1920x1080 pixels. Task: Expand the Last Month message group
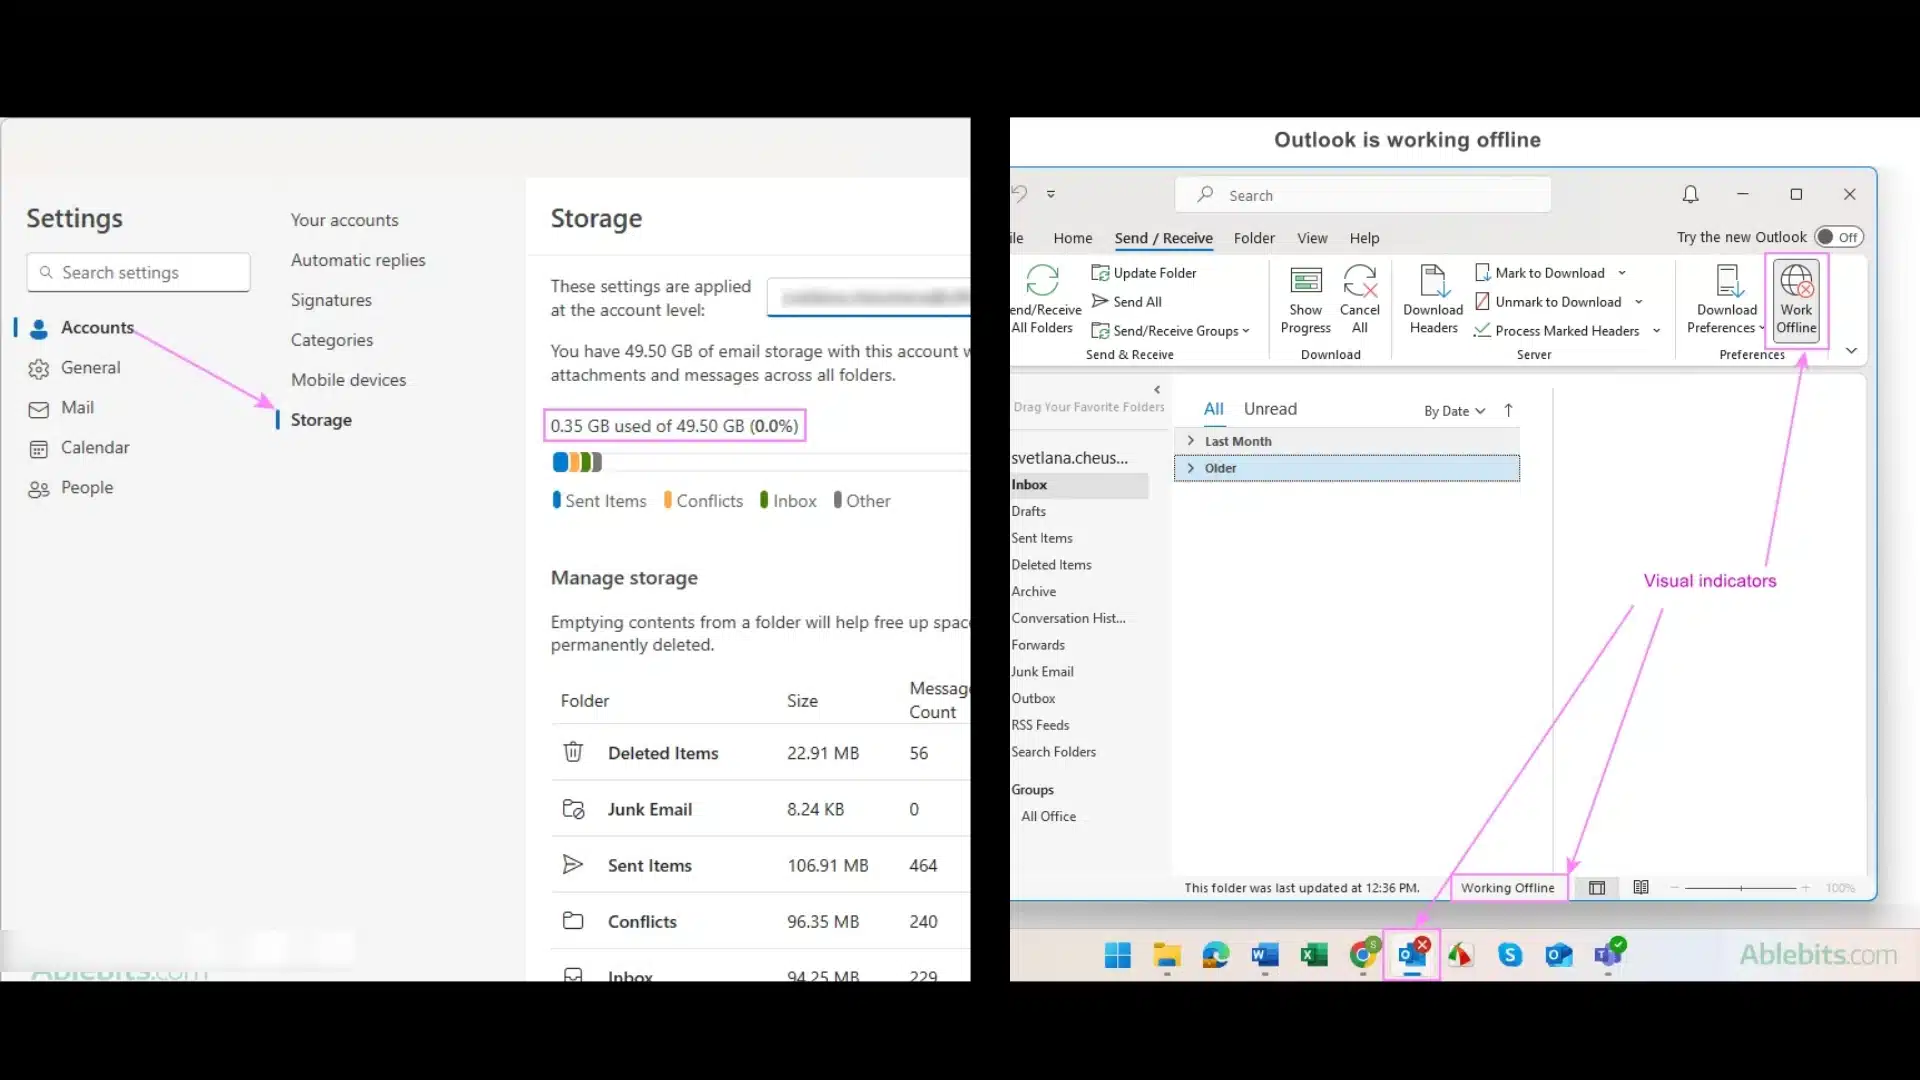(1190, 441)
